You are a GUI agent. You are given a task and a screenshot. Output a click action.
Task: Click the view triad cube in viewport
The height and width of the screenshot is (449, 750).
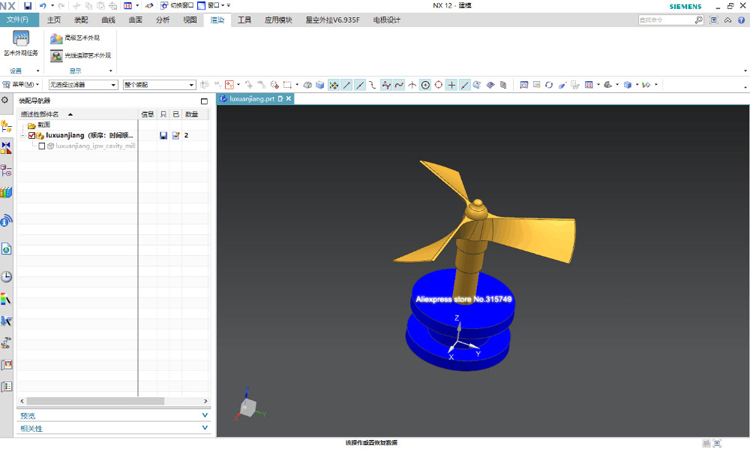click(248, 407)
